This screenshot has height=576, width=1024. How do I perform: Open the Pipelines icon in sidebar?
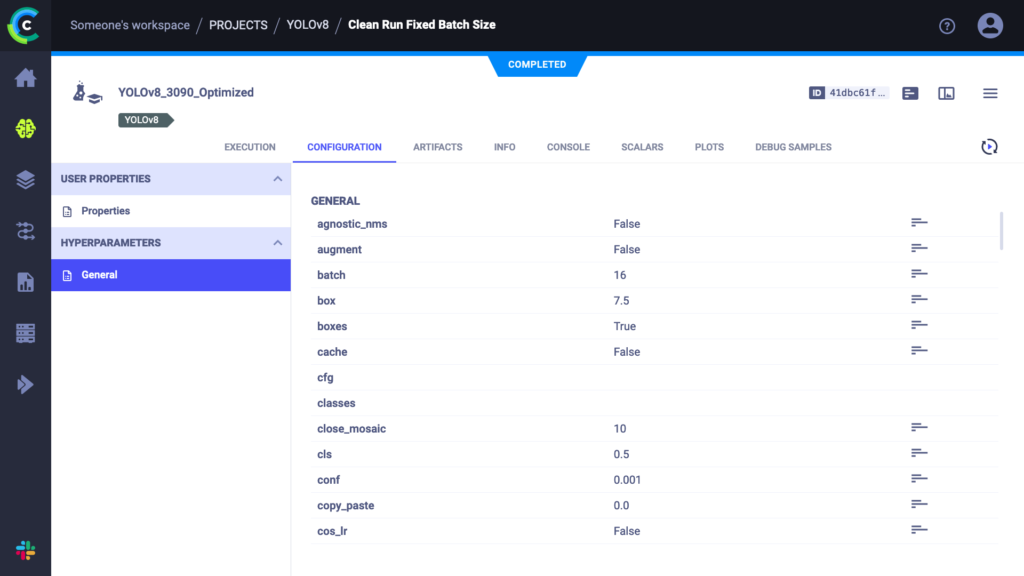point(25,231)
